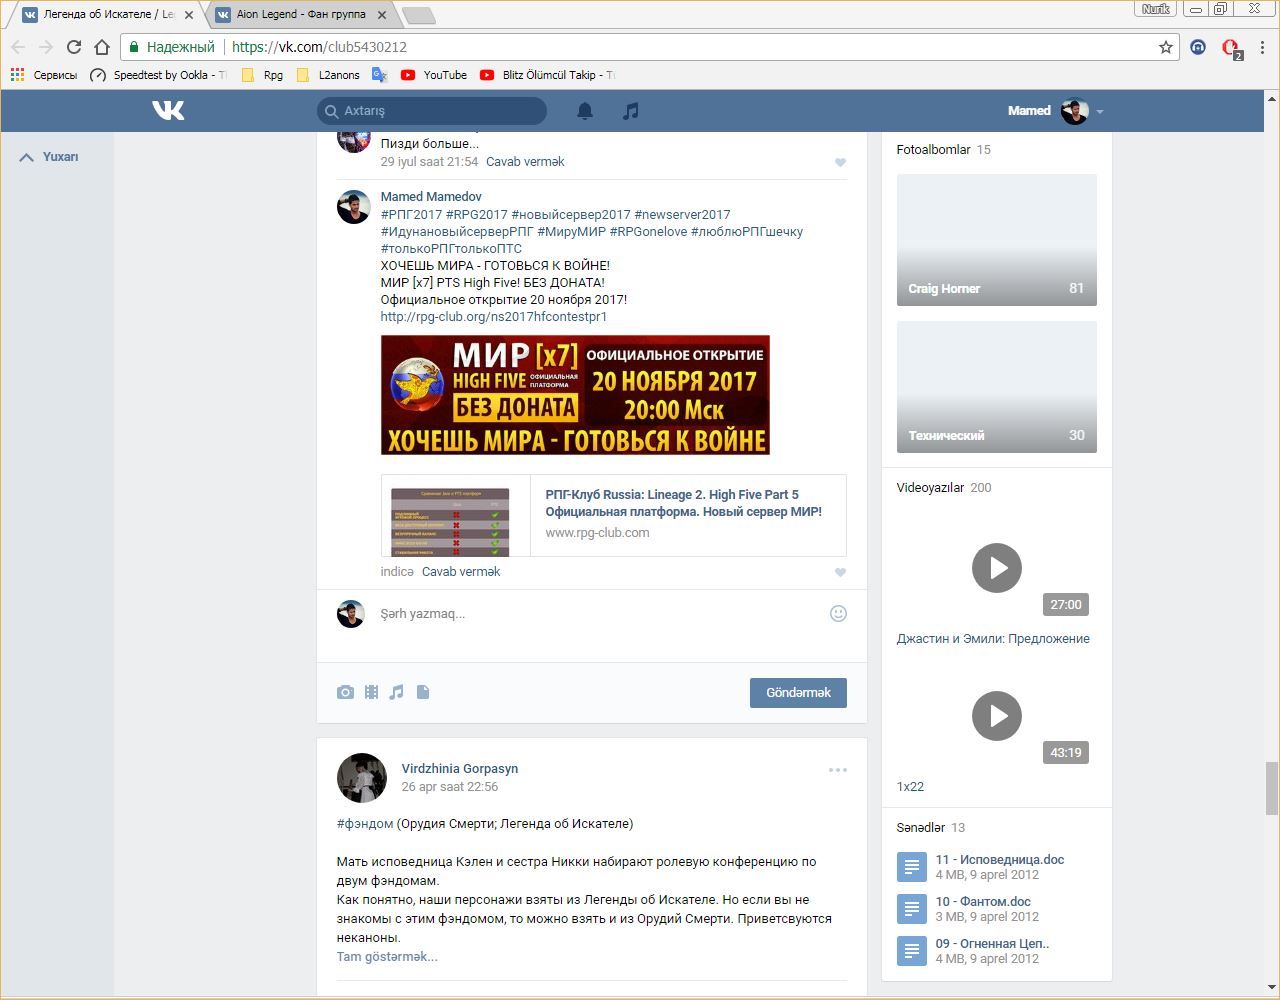Open the #фэндом hashtag
The image size is (1280, 1000).
(x=365, y=824)
